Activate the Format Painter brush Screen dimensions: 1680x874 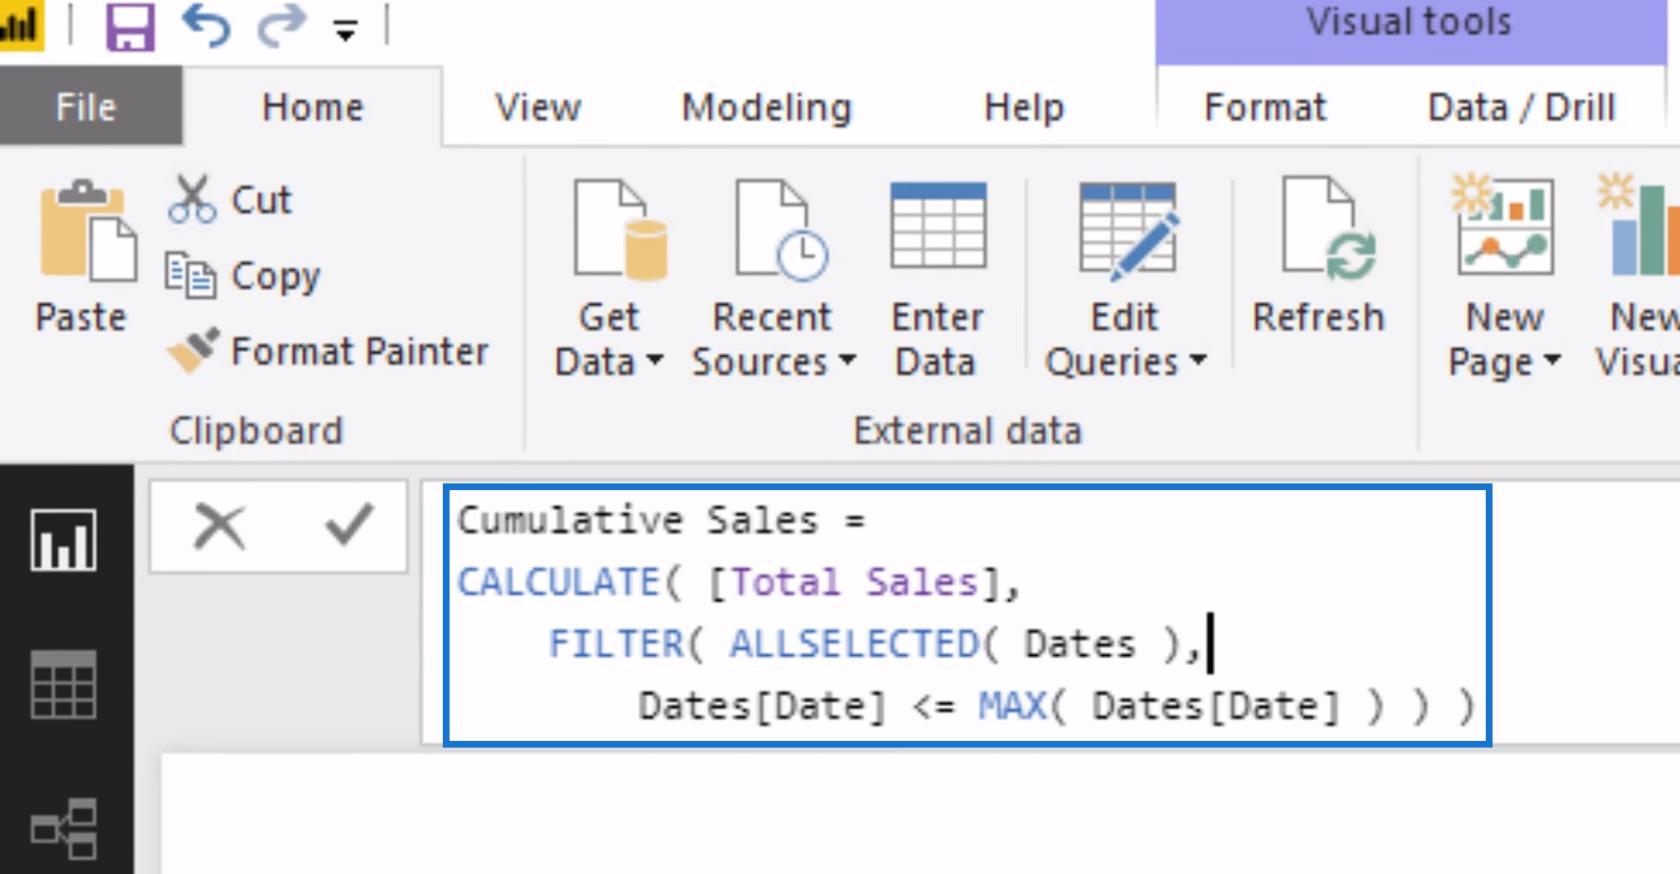(193, 351)
